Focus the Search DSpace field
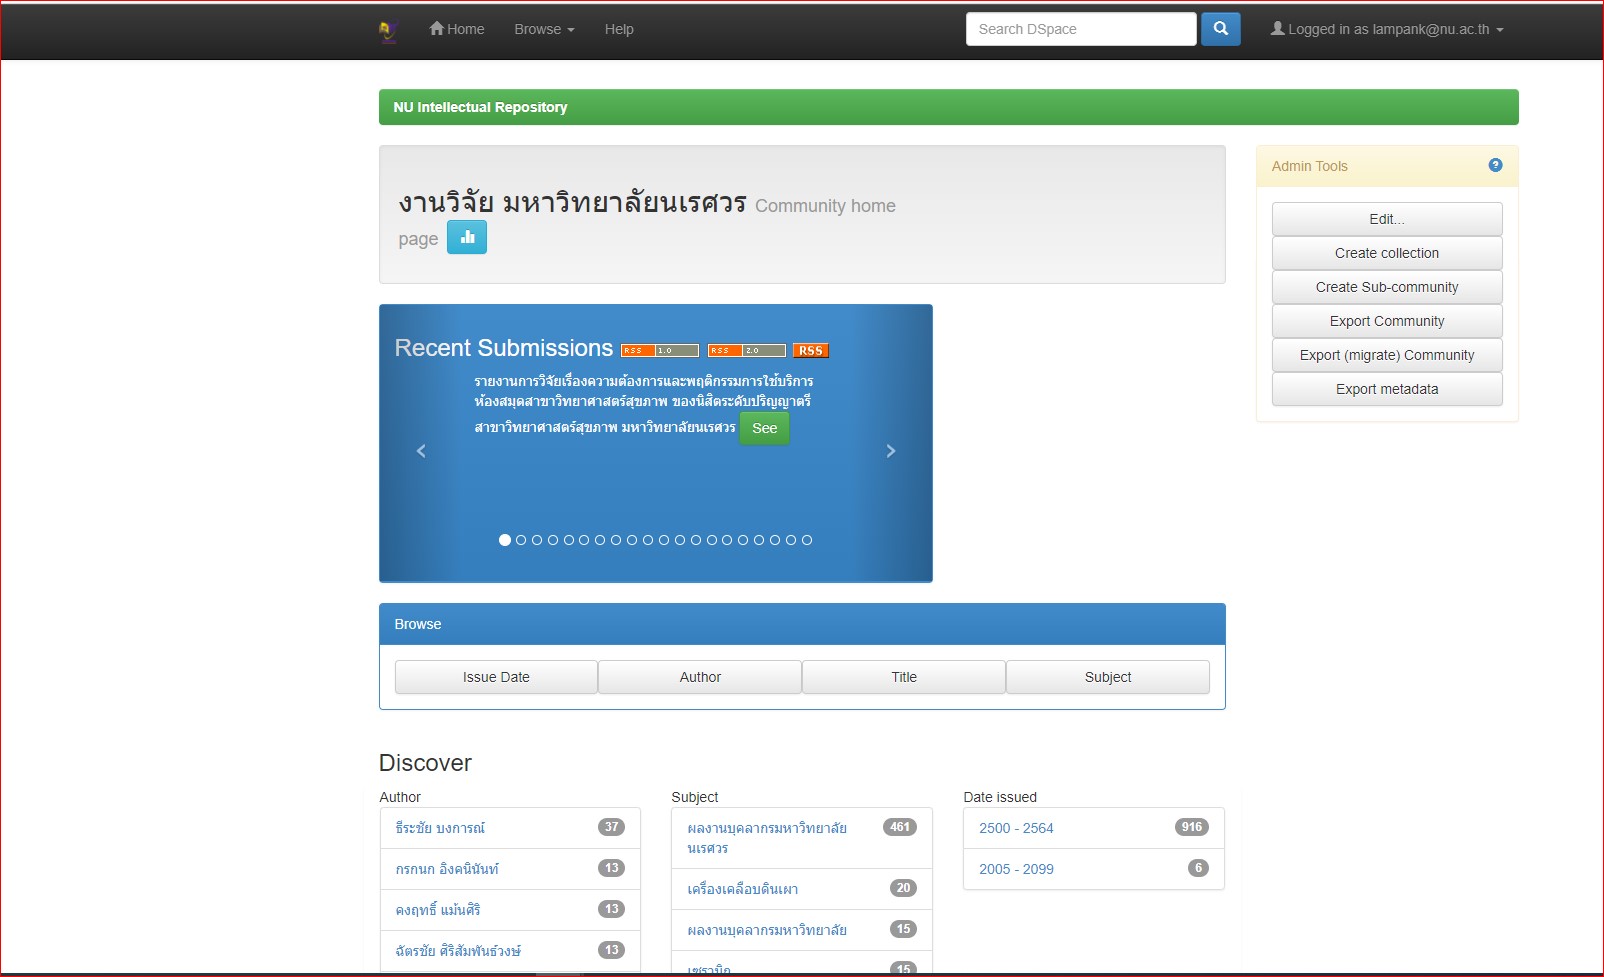This screenshot has width=1604, height=977. pyautogui.click(x=1081, y=29)
